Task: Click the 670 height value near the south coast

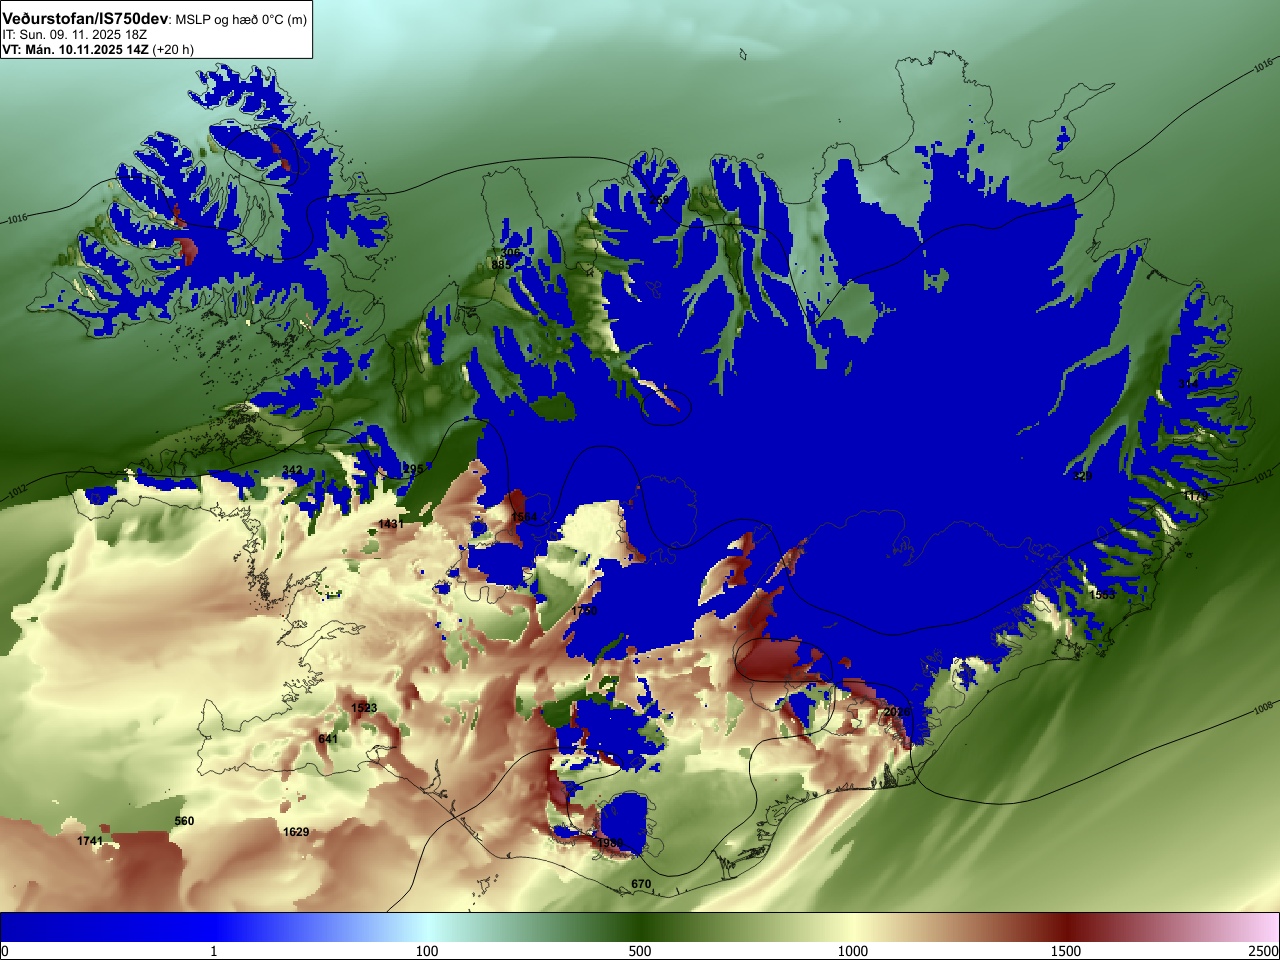Action: [x=641, y=884]
